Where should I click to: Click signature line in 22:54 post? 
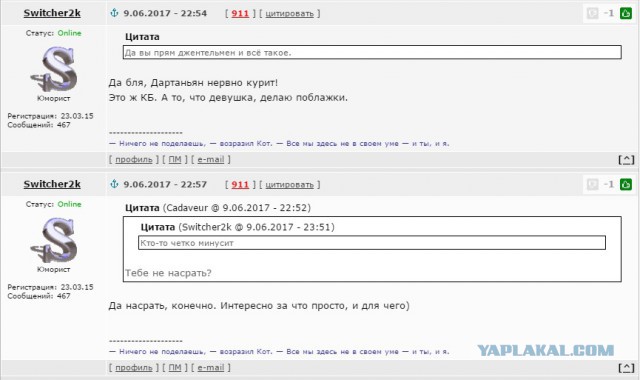[x=279, y=144]
